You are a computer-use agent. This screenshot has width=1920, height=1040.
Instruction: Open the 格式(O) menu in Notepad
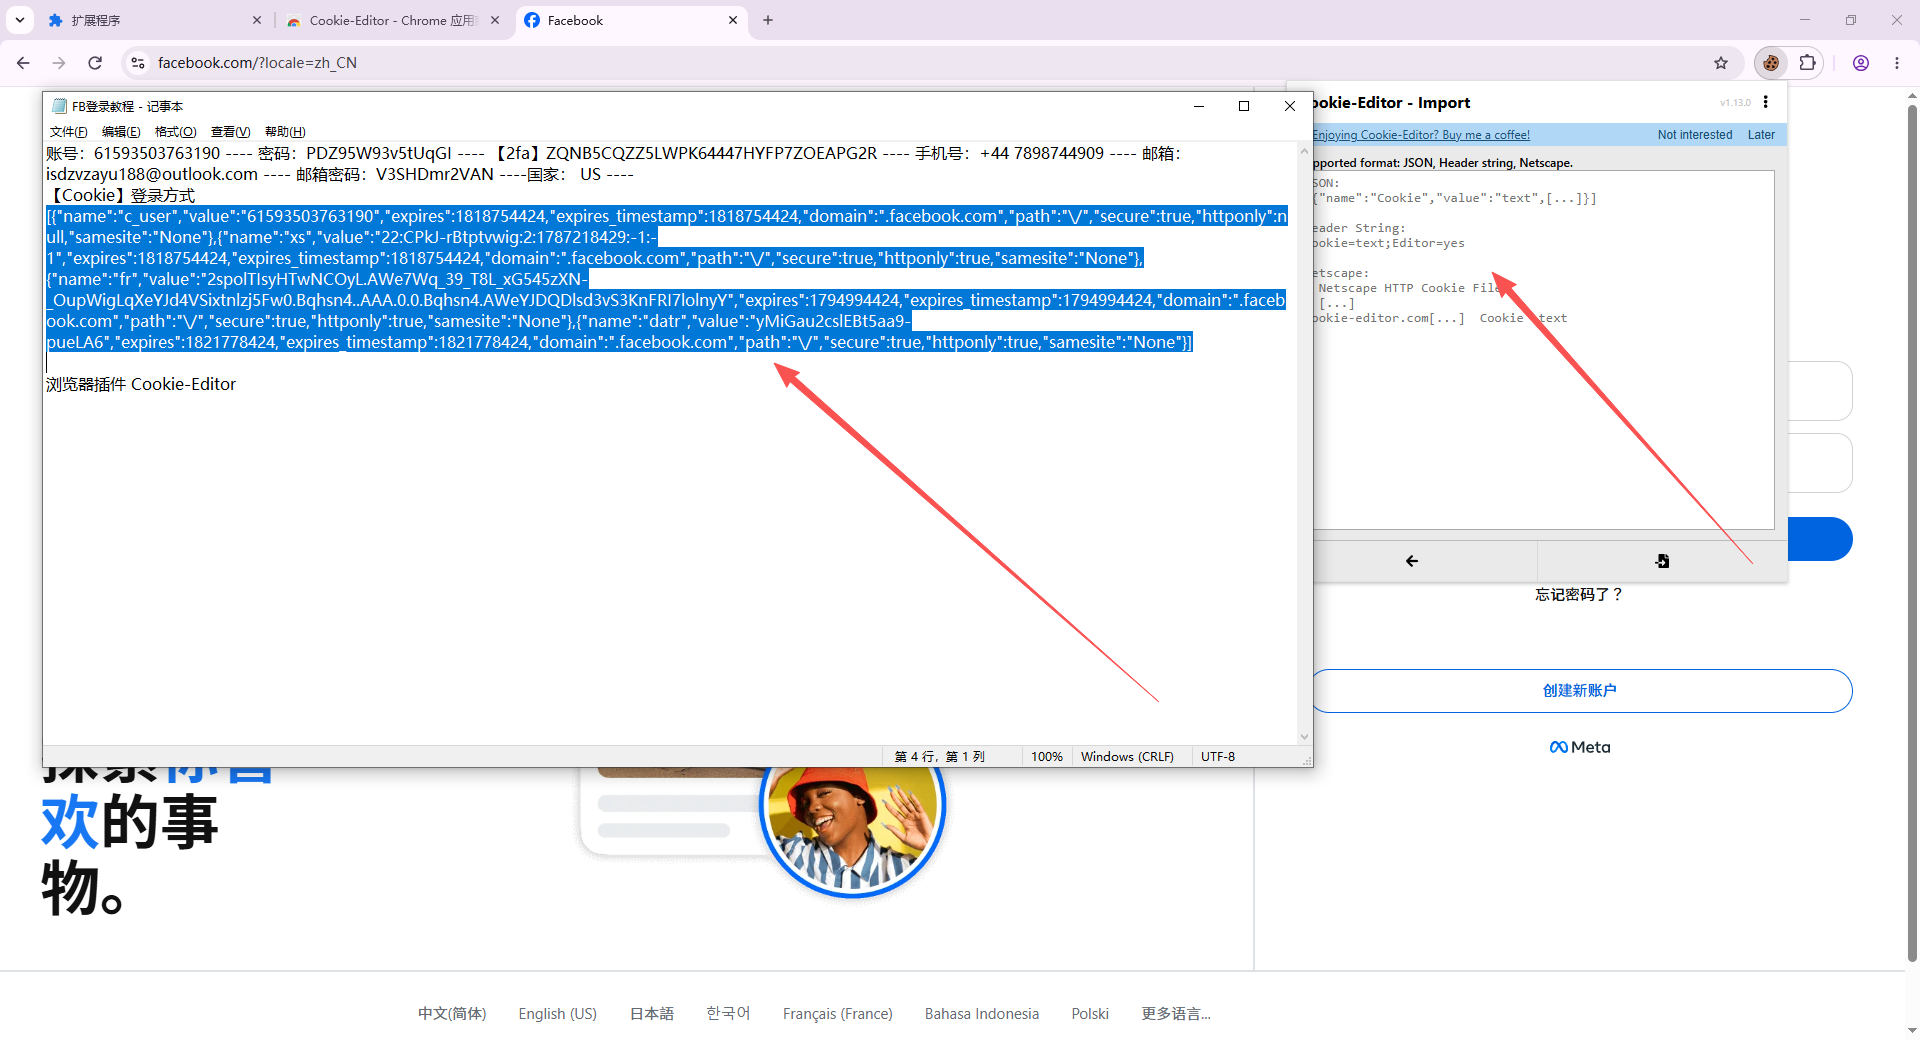175,132
